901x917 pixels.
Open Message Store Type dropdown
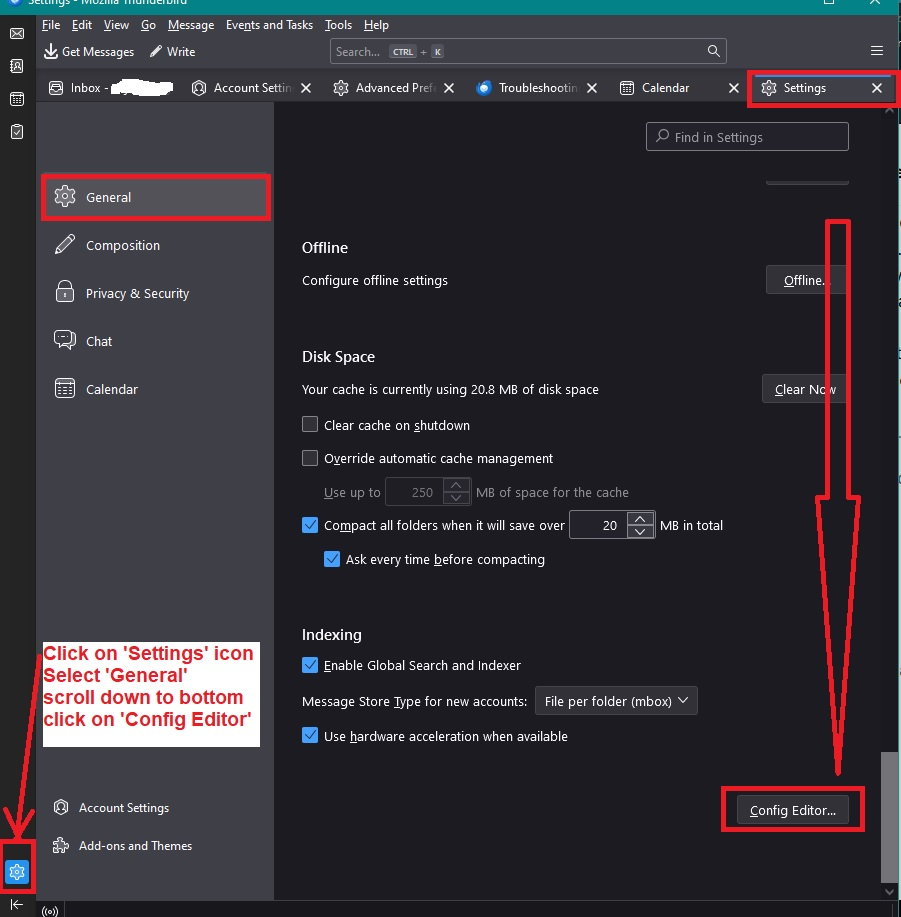pyautogui.click(x=616, y=701)
